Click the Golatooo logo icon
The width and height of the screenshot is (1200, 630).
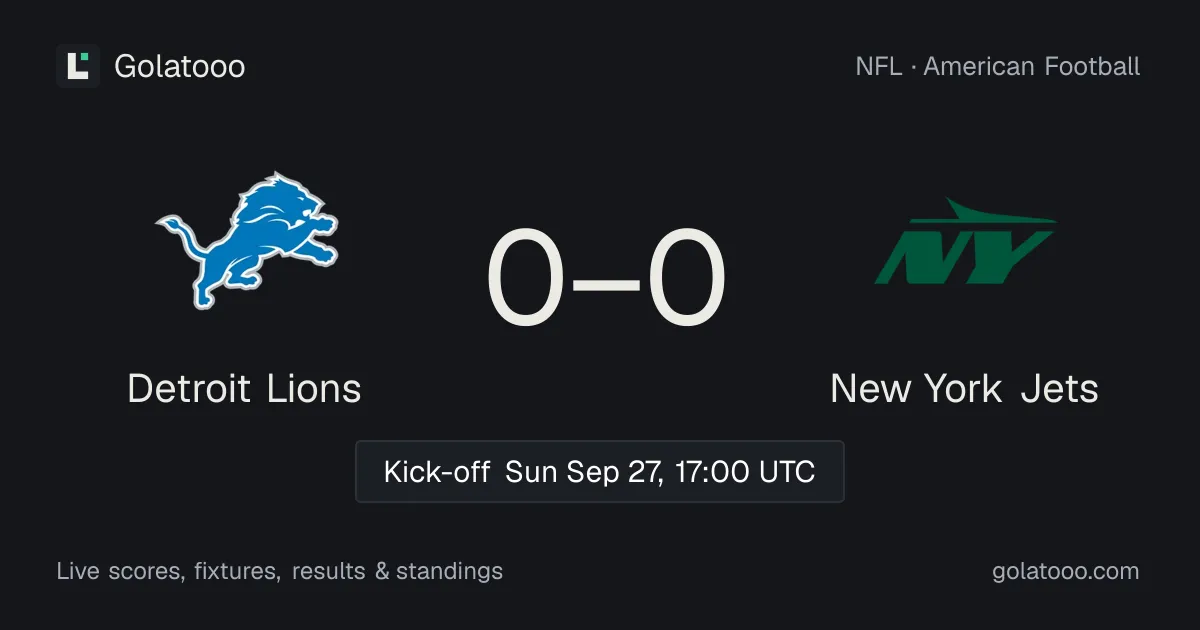[78, 66]
